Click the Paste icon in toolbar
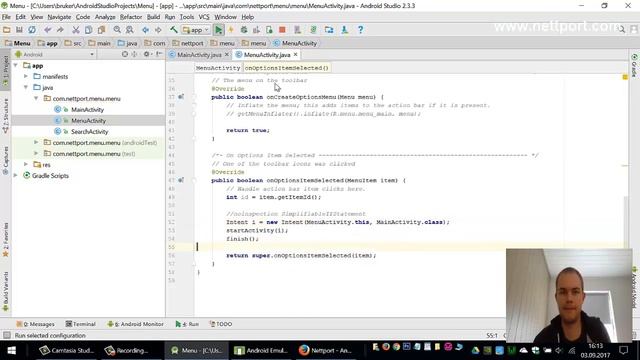This screenshot has width=640, height=360. 101,30
